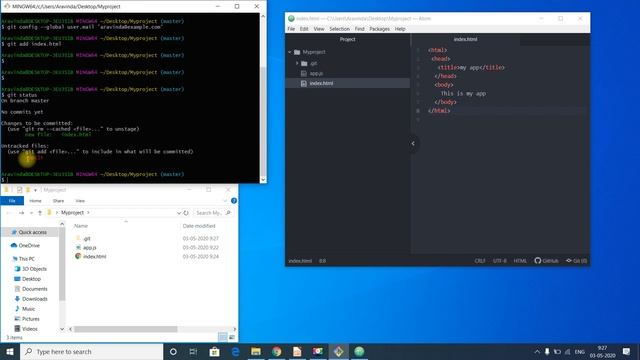The image size is (640, 360).
Task: Open File menu in Atom
Action: pos(291,29)
